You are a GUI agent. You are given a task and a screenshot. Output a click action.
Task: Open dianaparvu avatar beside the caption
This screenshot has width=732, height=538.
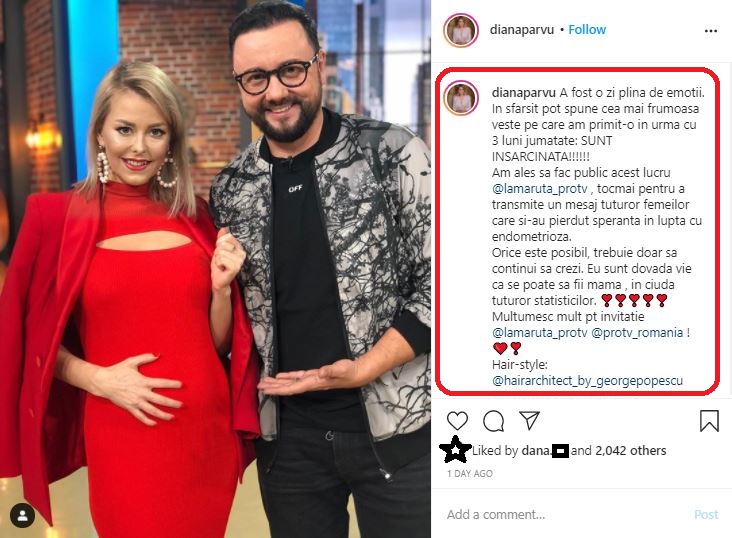pyautogui.click(x=461, y=98)
